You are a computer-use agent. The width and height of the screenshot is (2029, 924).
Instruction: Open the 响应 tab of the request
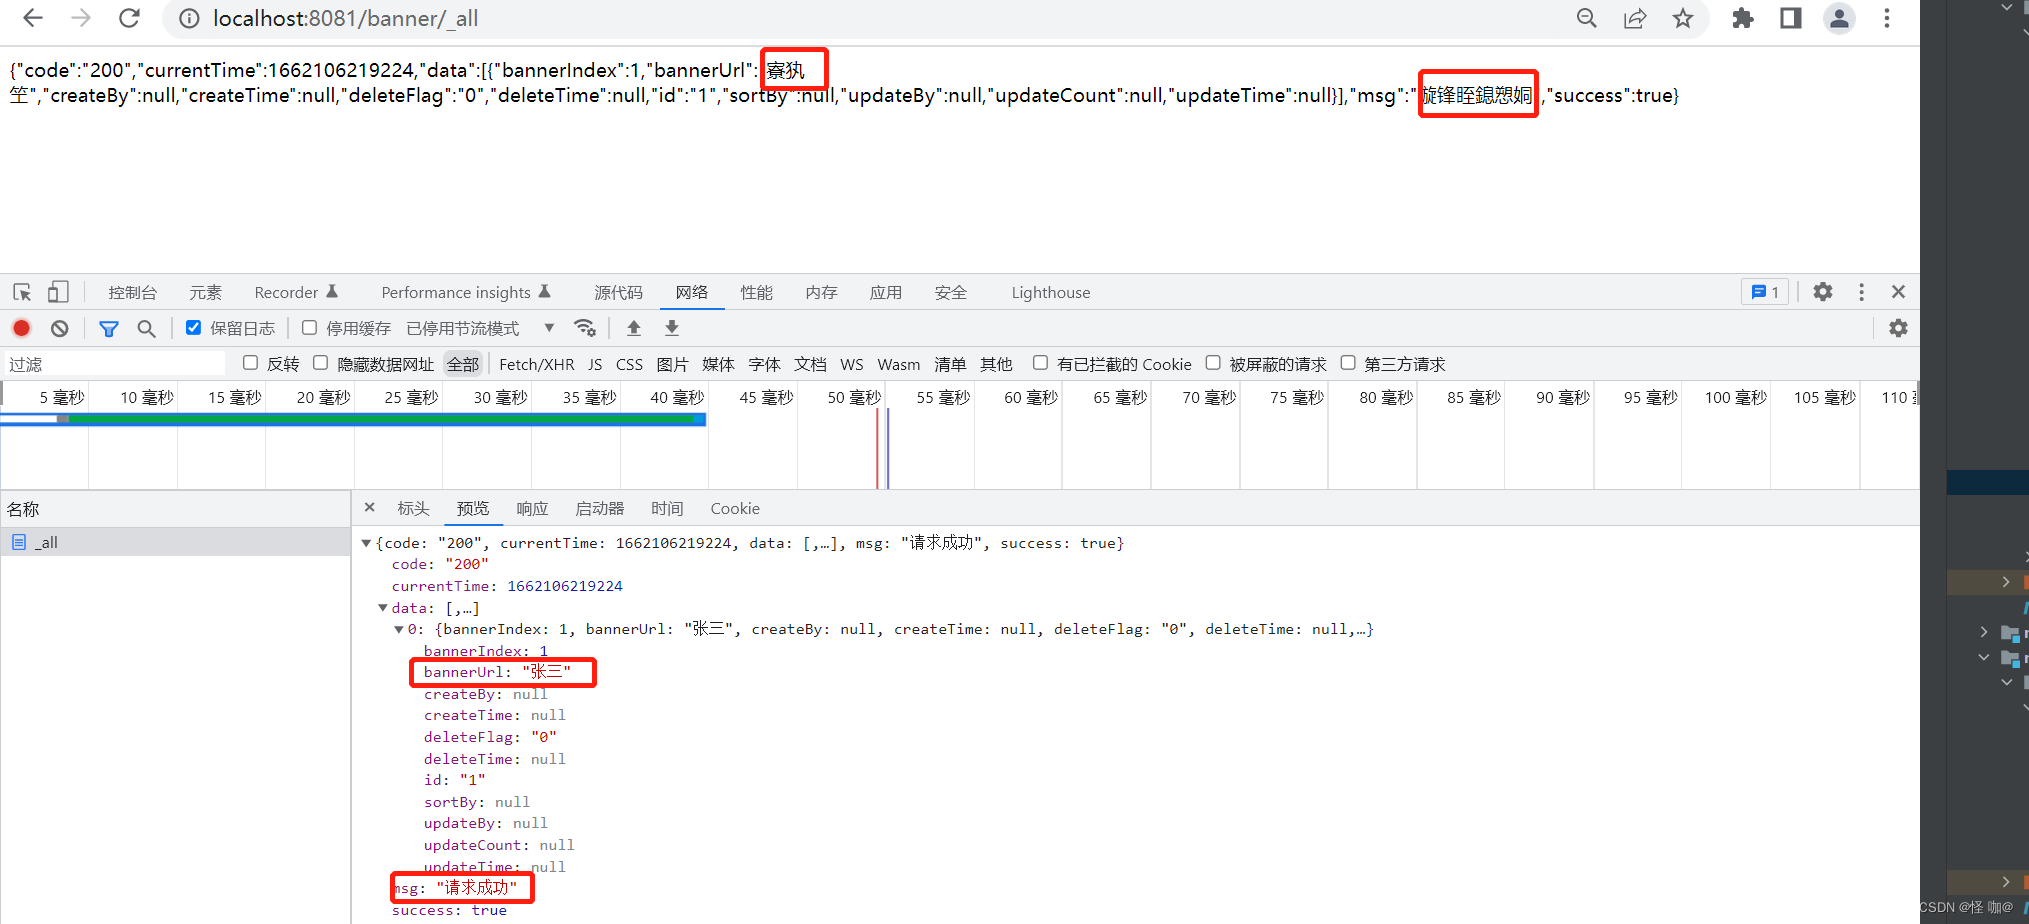point(532,508)
